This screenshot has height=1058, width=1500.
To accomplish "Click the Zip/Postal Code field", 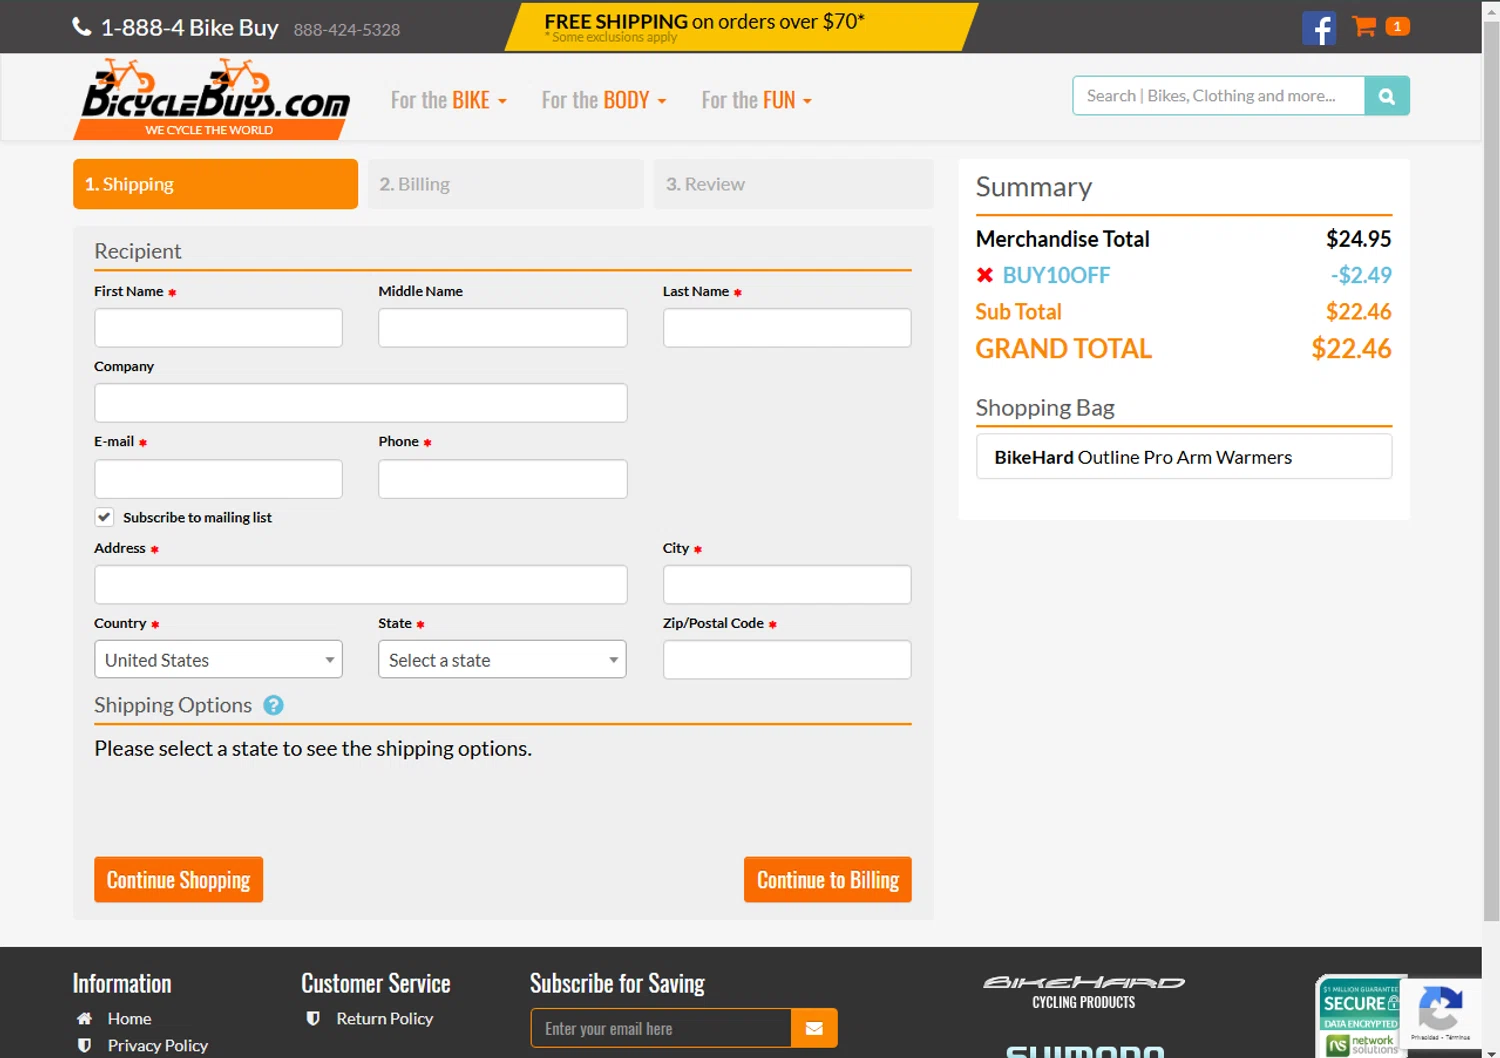I will pos(787,660).
